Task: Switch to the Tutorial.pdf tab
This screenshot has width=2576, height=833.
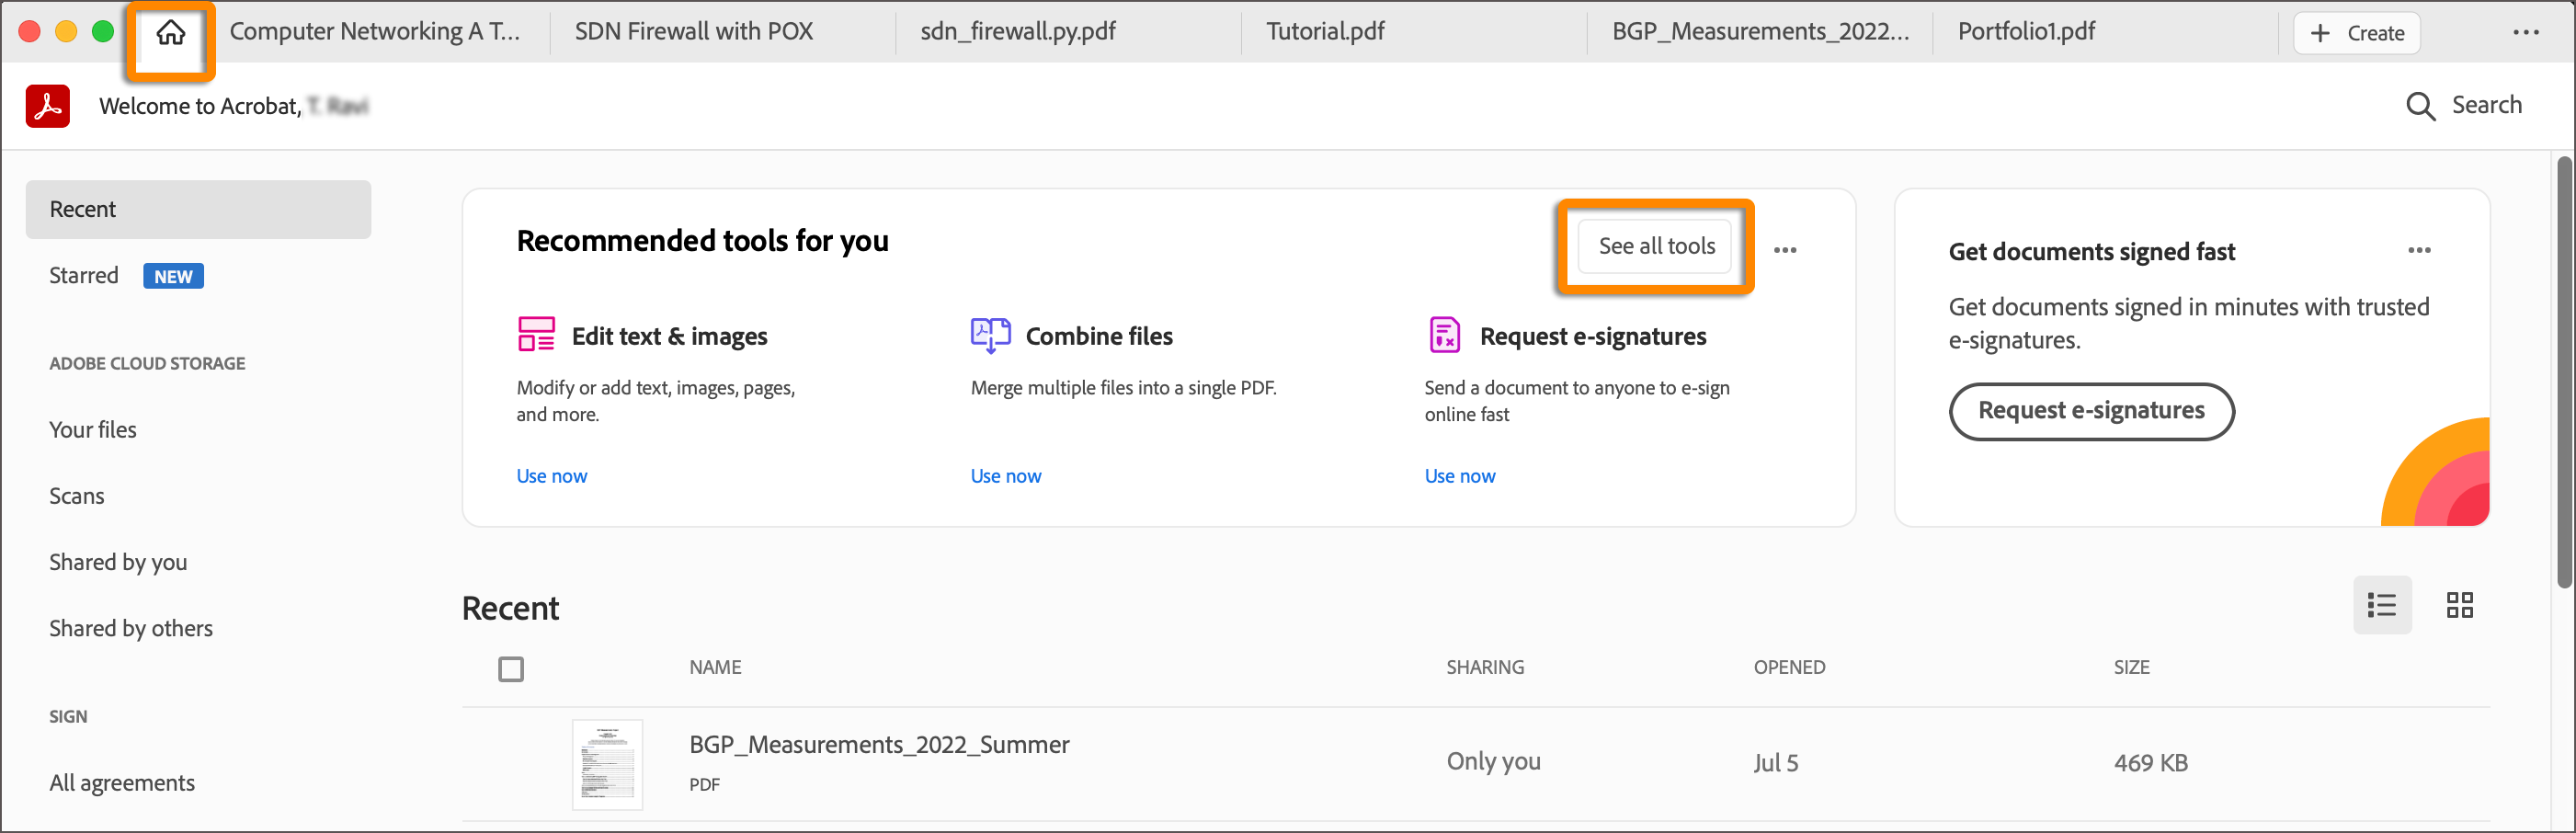Action: [1325, 32]
